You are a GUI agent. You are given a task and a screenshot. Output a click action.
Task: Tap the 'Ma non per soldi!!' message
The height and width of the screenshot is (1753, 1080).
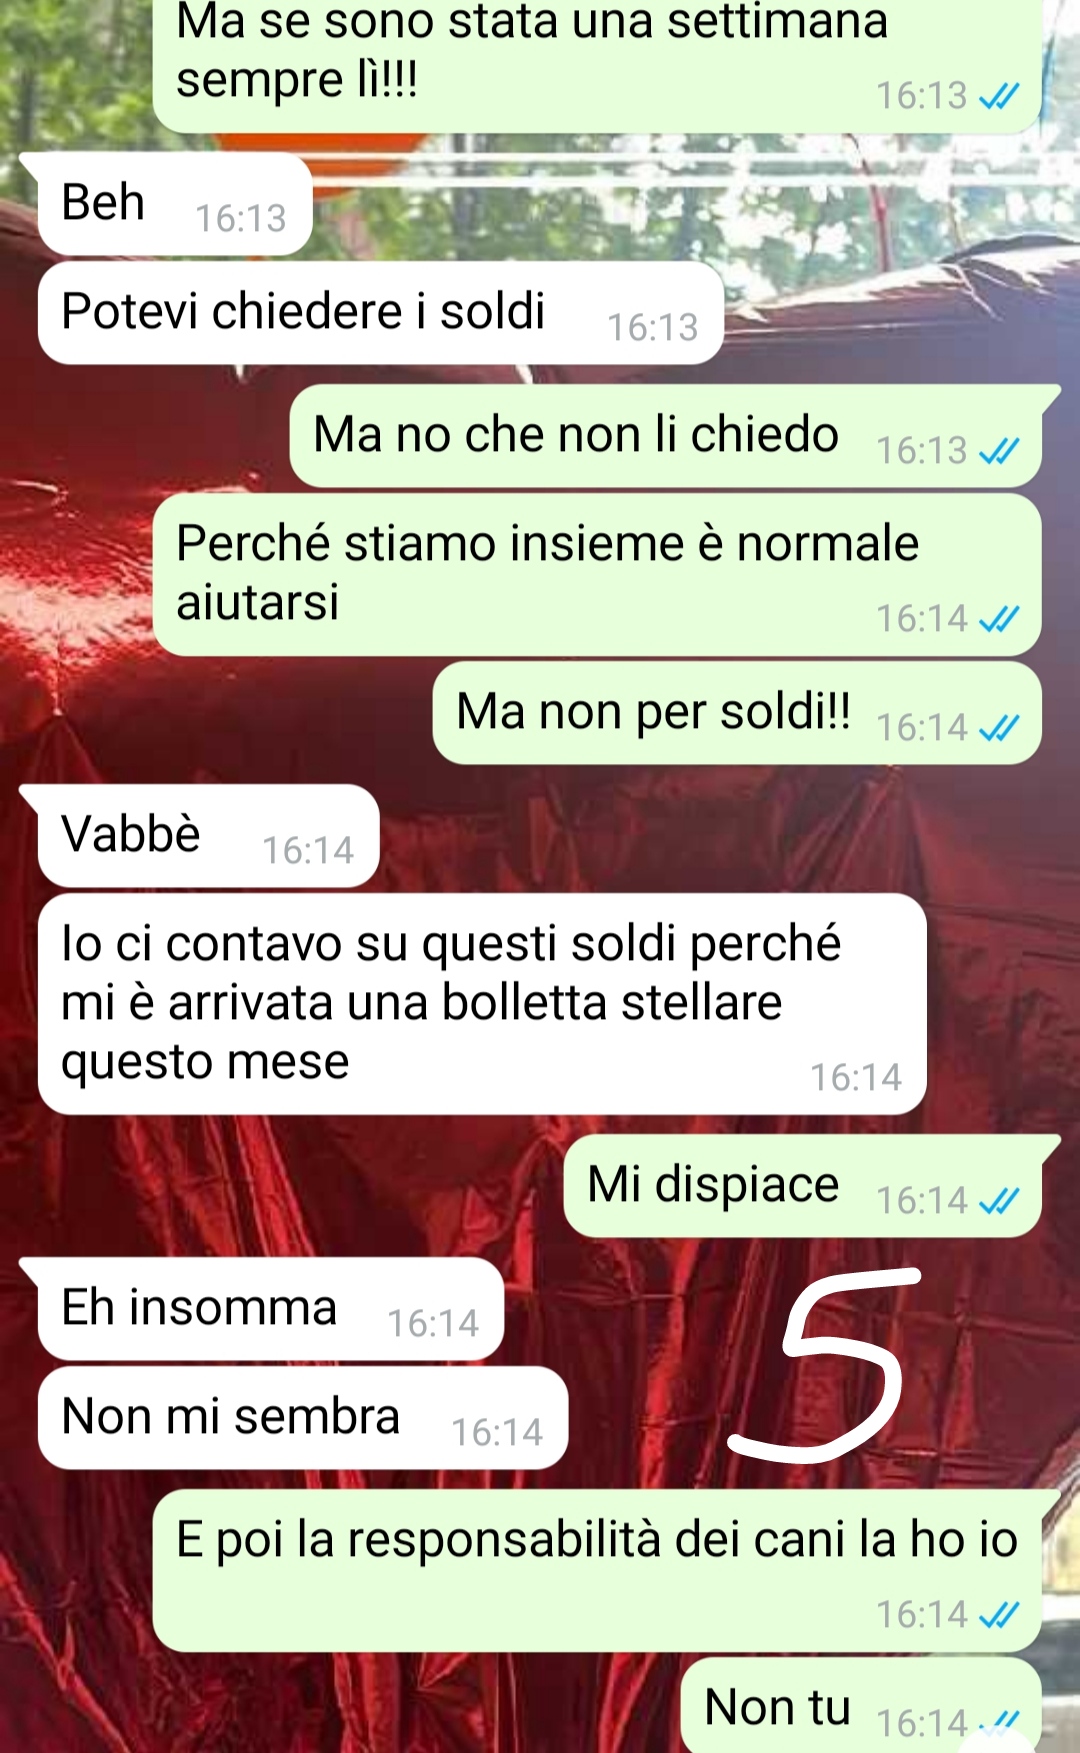point(737,713)
